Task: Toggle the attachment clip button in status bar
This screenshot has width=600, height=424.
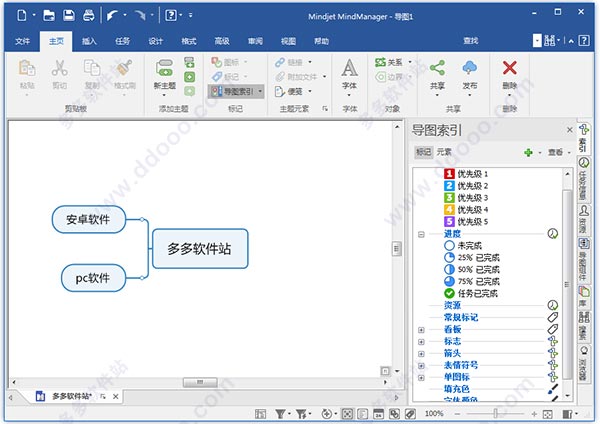Action: [x=410, y=414]
